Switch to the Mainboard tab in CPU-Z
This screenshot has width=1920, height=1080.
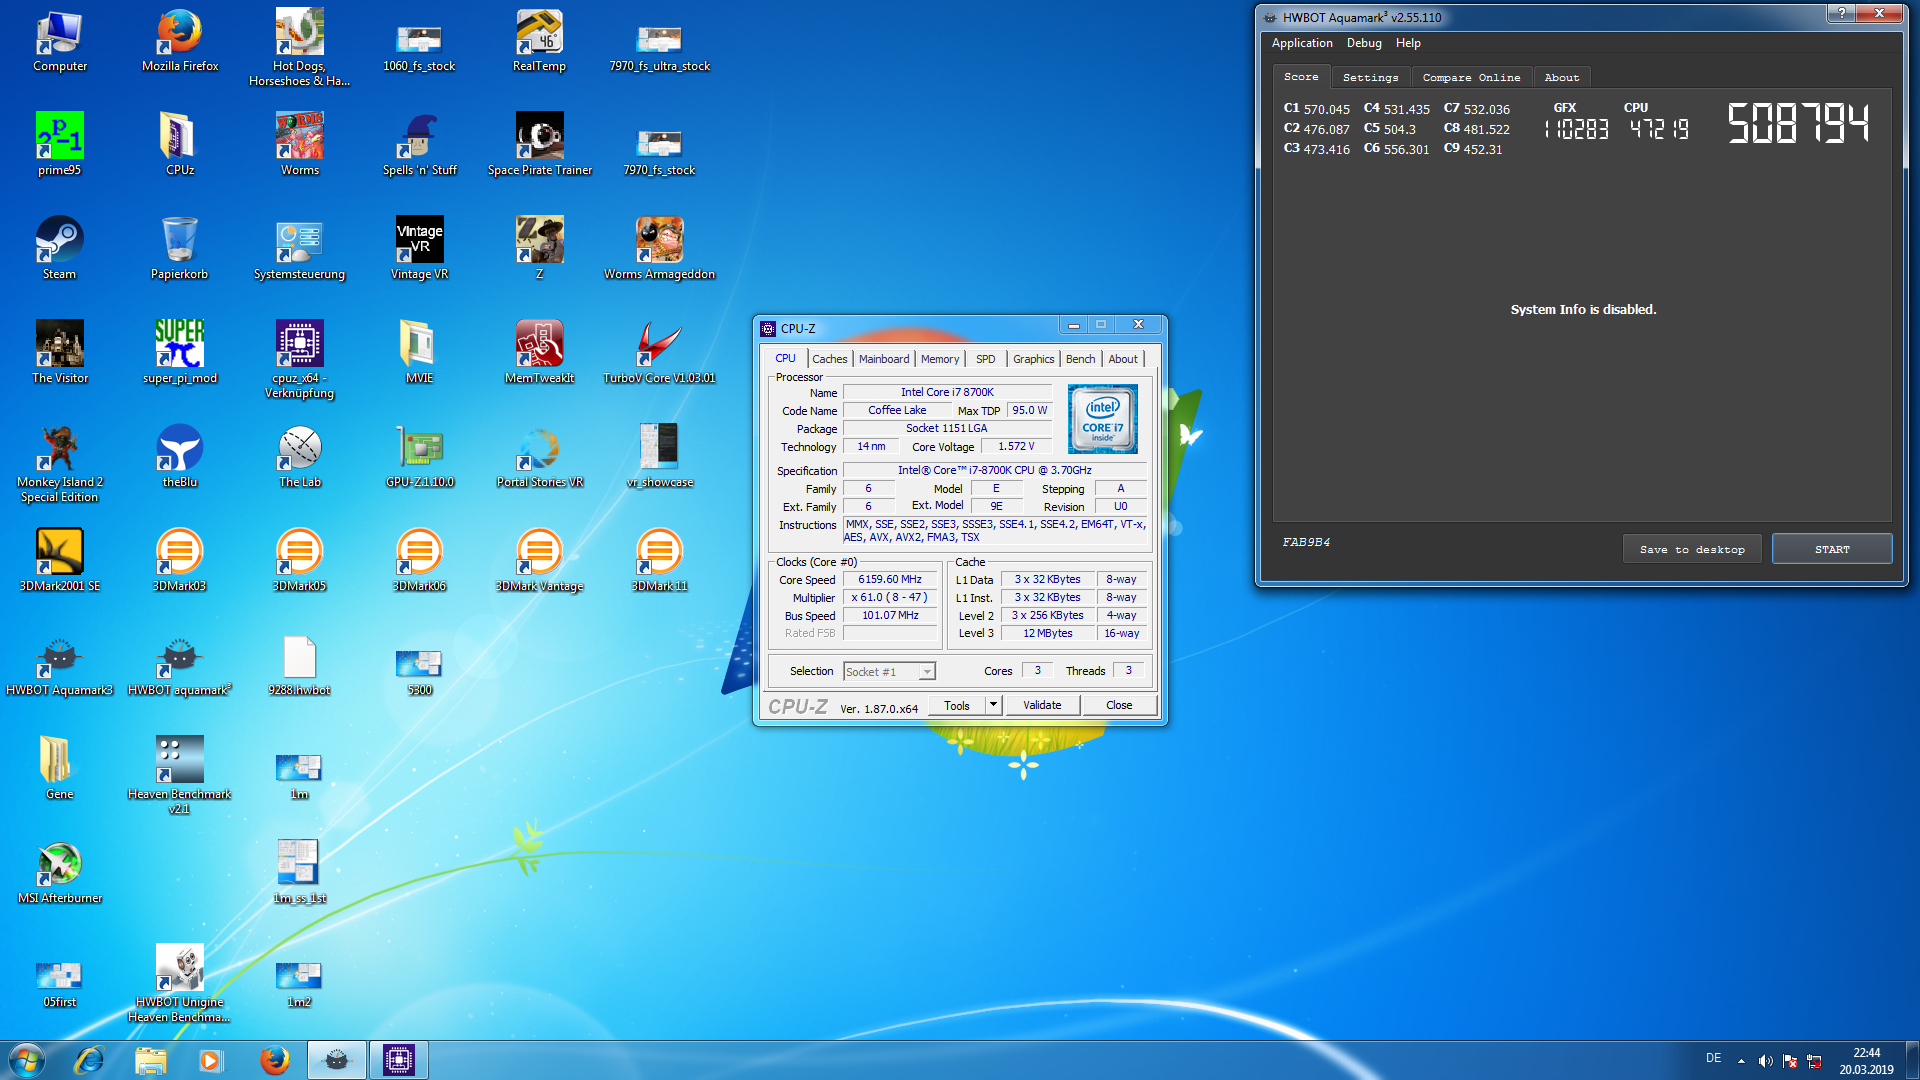[x=884, y=359]
